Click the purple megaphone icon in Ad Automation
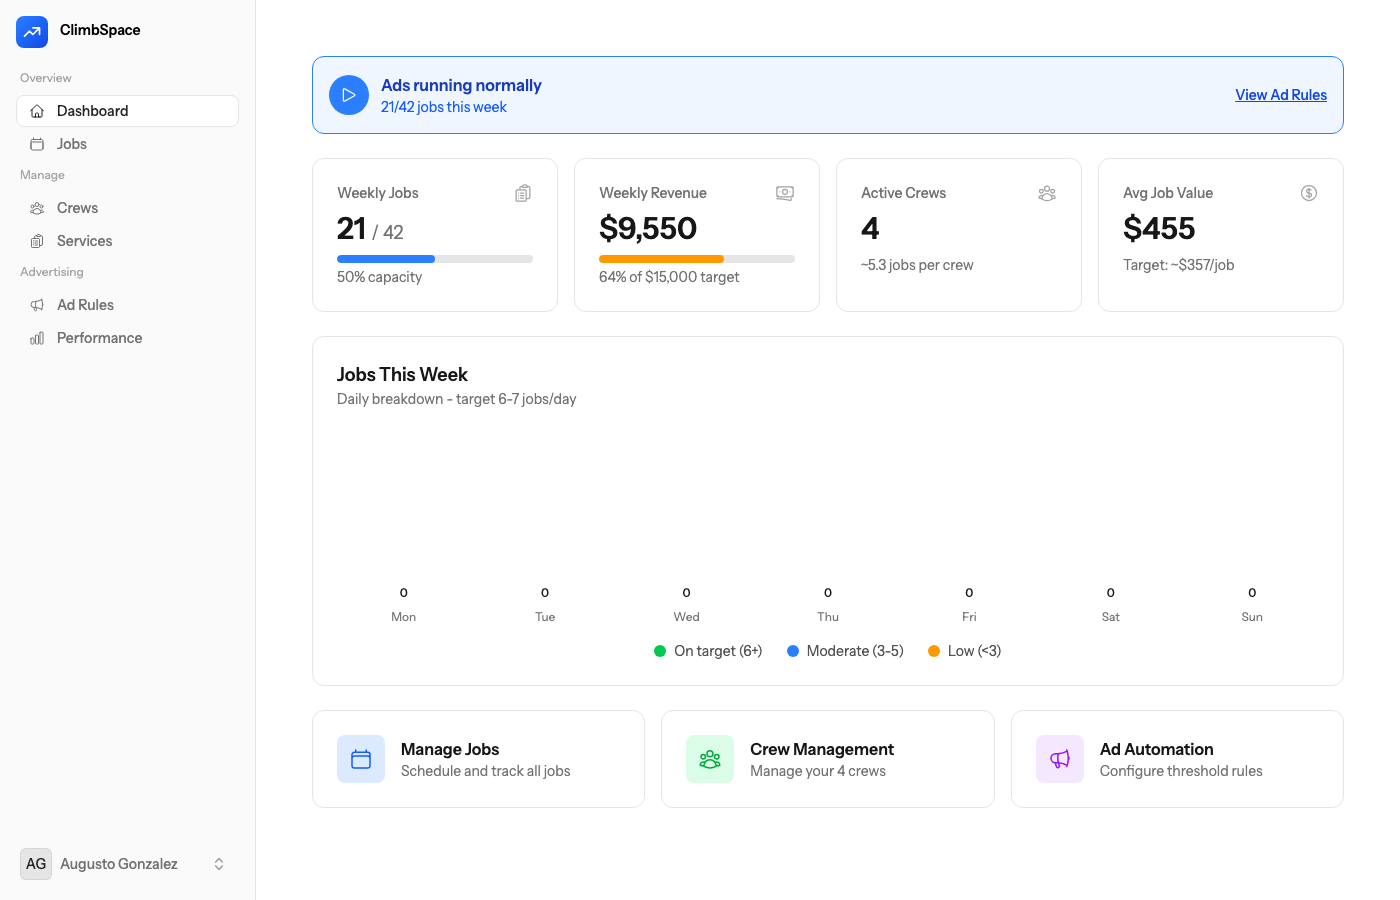The width and height of the screenshot is (1400, 900). point(1060,759)
